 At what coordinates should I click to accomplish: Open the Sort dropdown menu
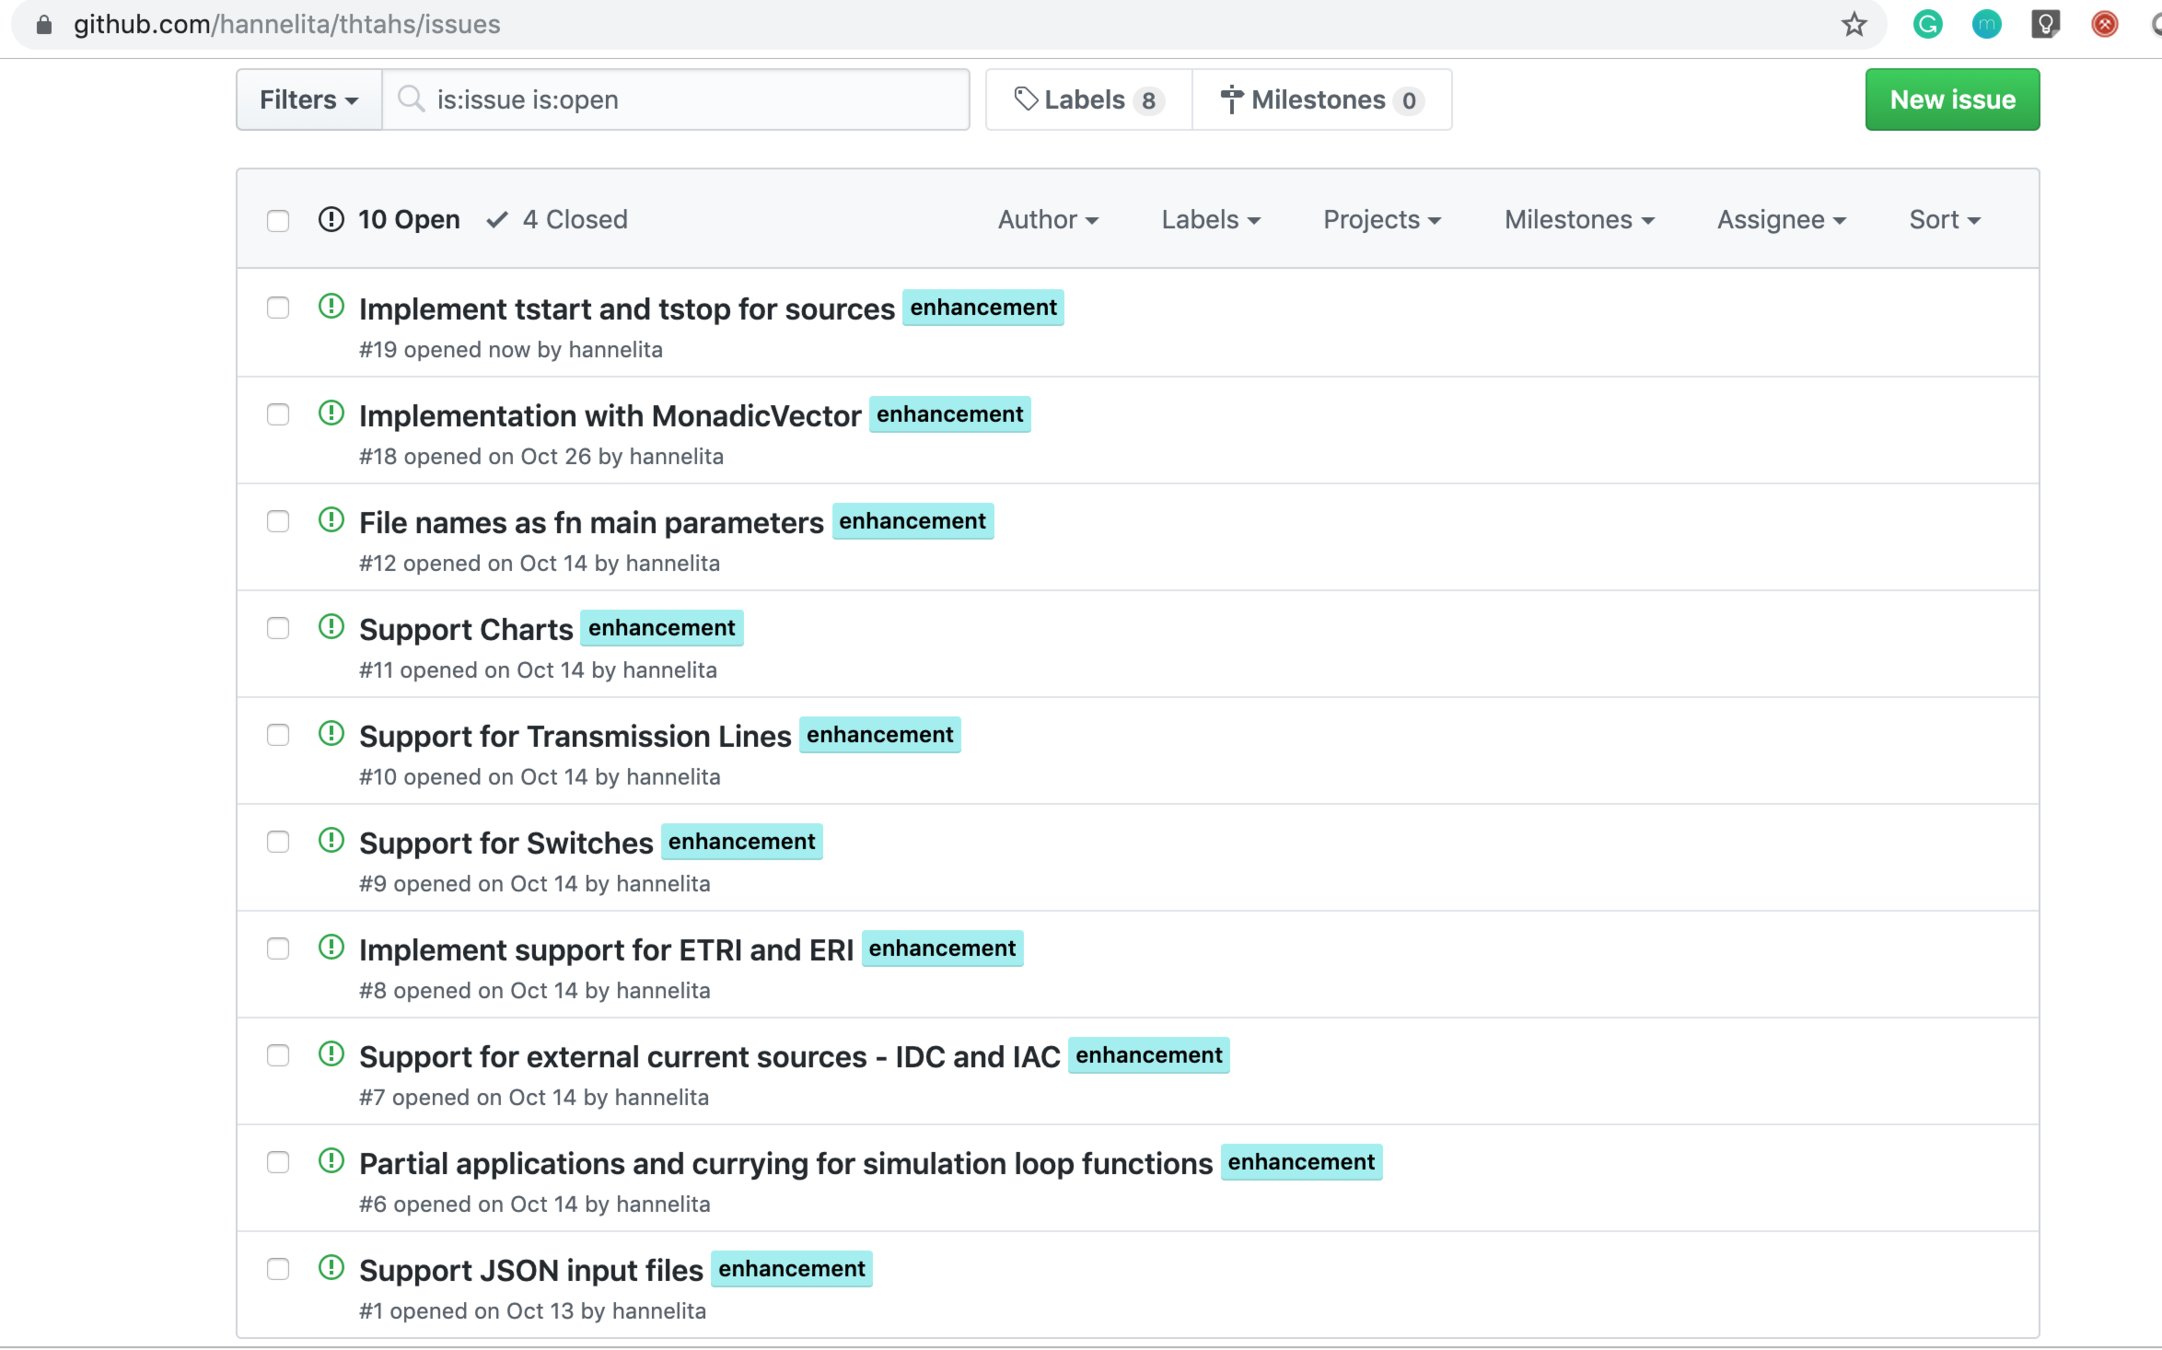click(1943, 220)
